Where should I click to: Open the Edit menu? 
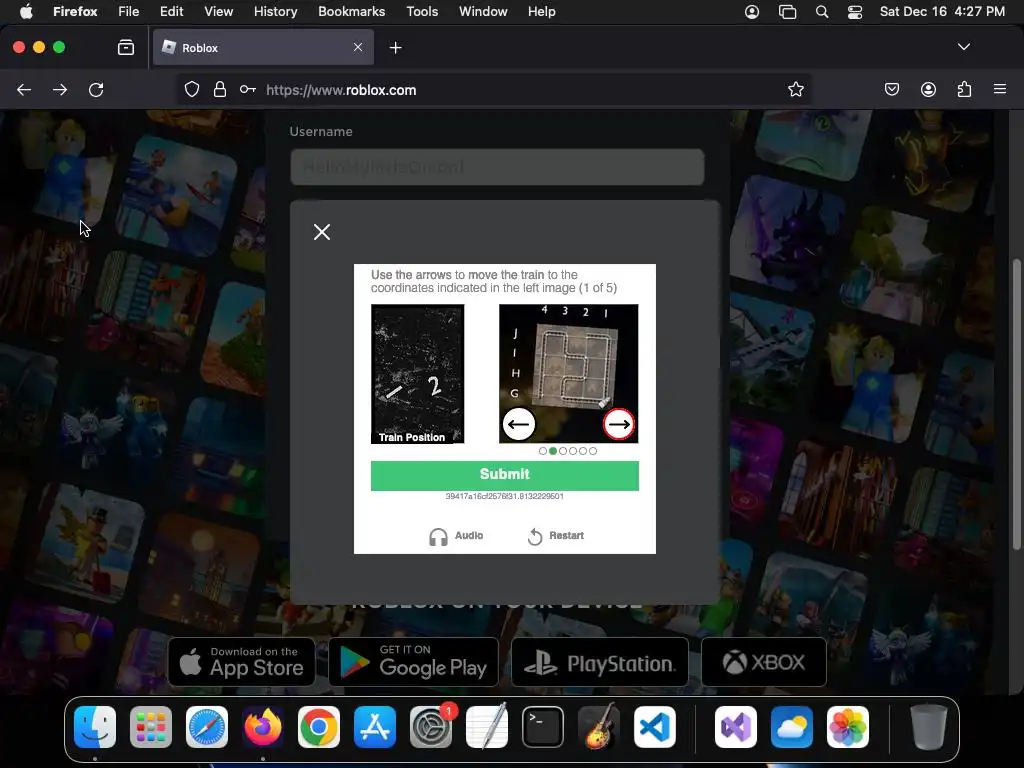click(172, 11)
